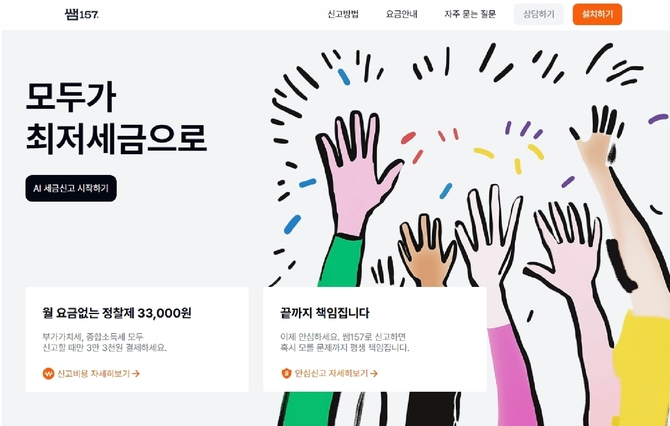The image size is (670, 426).
Task: Open the 신고방법 menu item
Action: (x=343, y=14)
